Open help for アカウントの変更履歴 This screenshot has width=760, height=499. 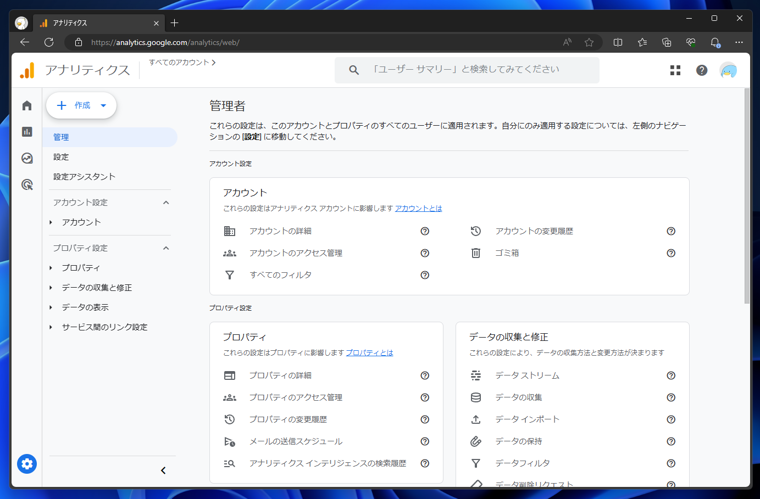671,231
